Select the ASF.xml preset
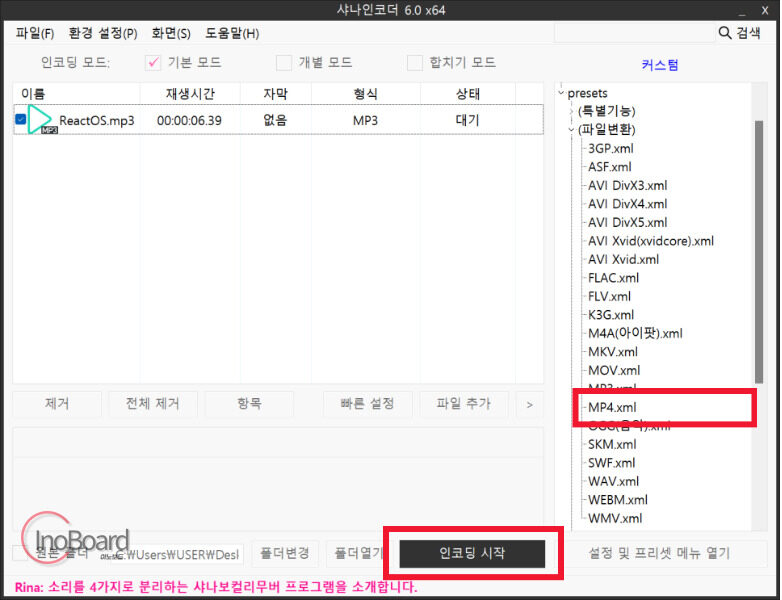 pos(609,167)
